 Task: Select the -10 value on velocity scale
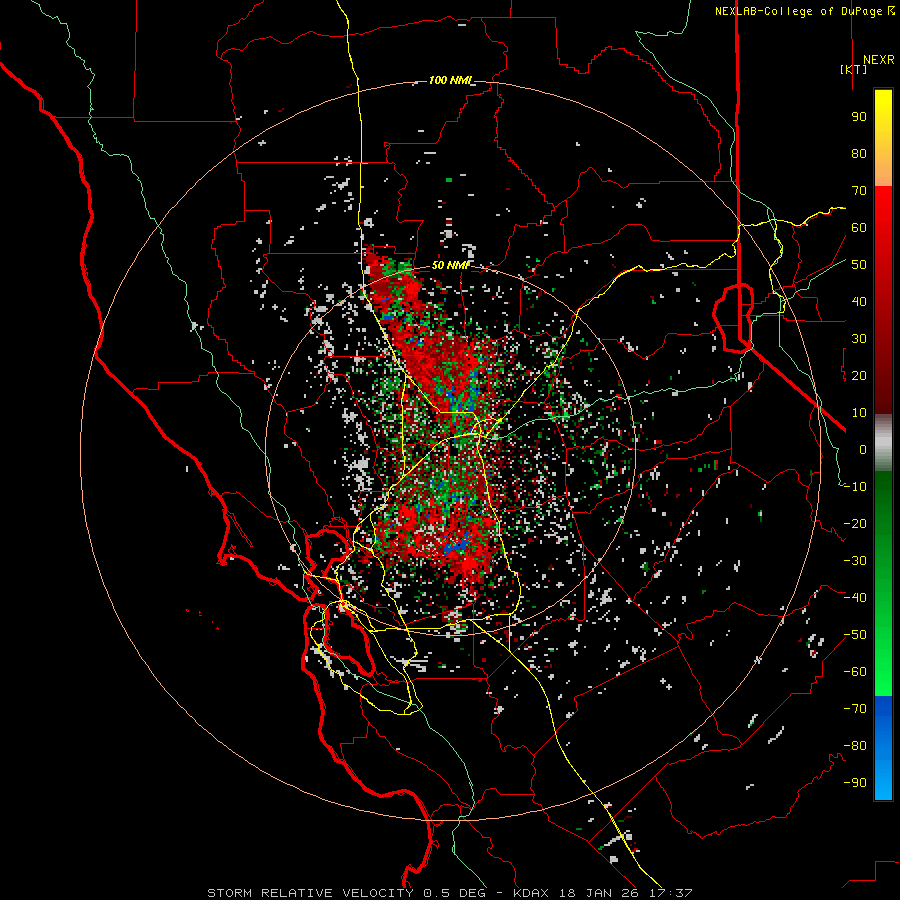click(x=855, y=487)
